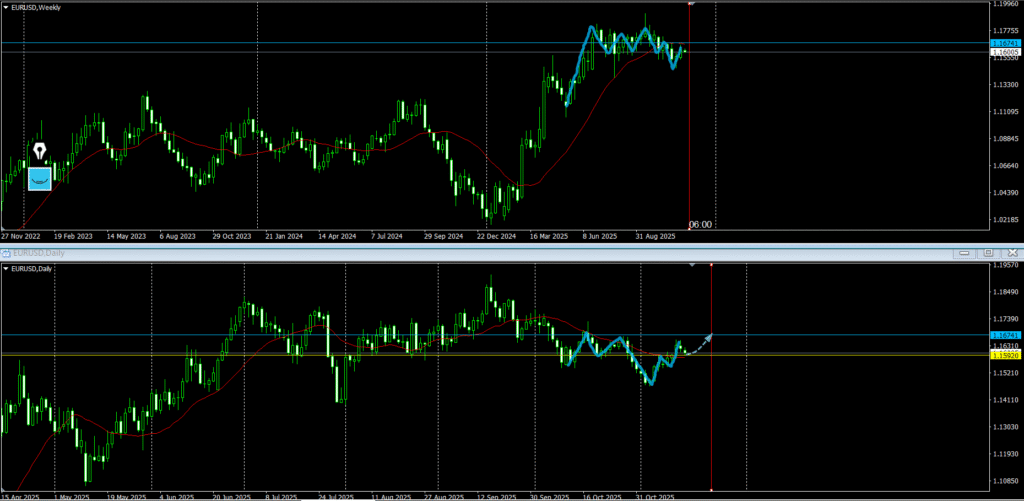Click chart shift triangle marker on Weekly chart

pyautogui.click(x=692, y=4)
